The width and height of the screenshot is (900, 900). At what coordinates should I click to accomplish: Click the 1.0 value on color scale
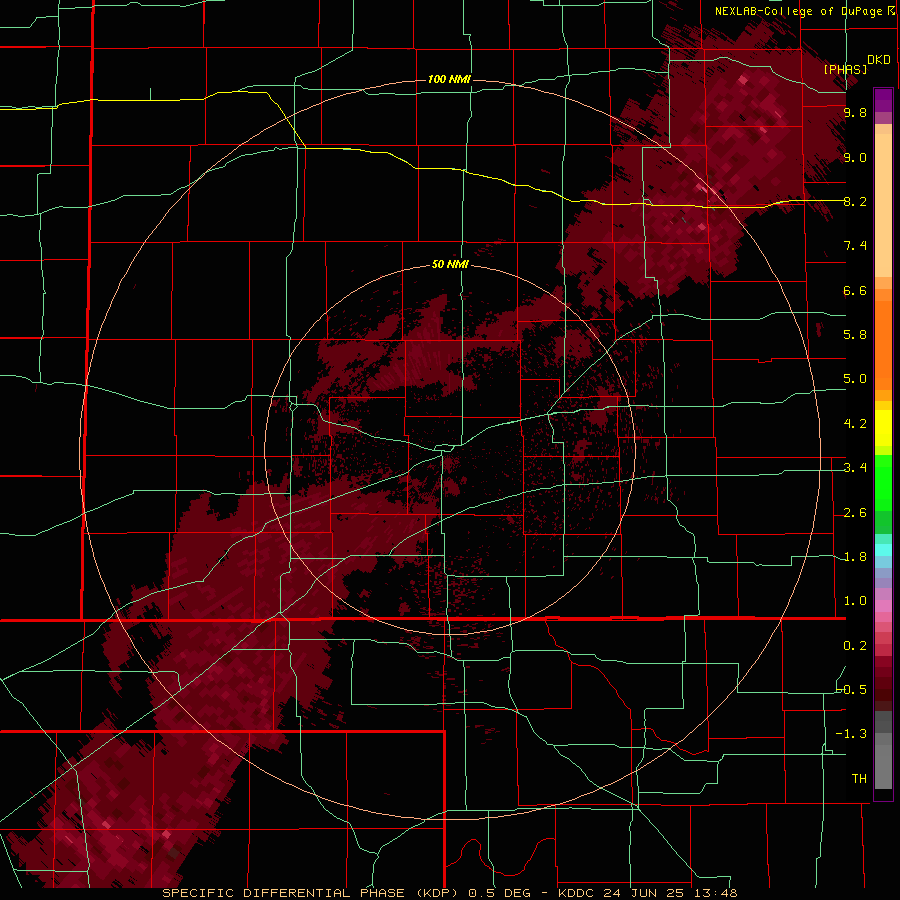(x=855, y=601)
